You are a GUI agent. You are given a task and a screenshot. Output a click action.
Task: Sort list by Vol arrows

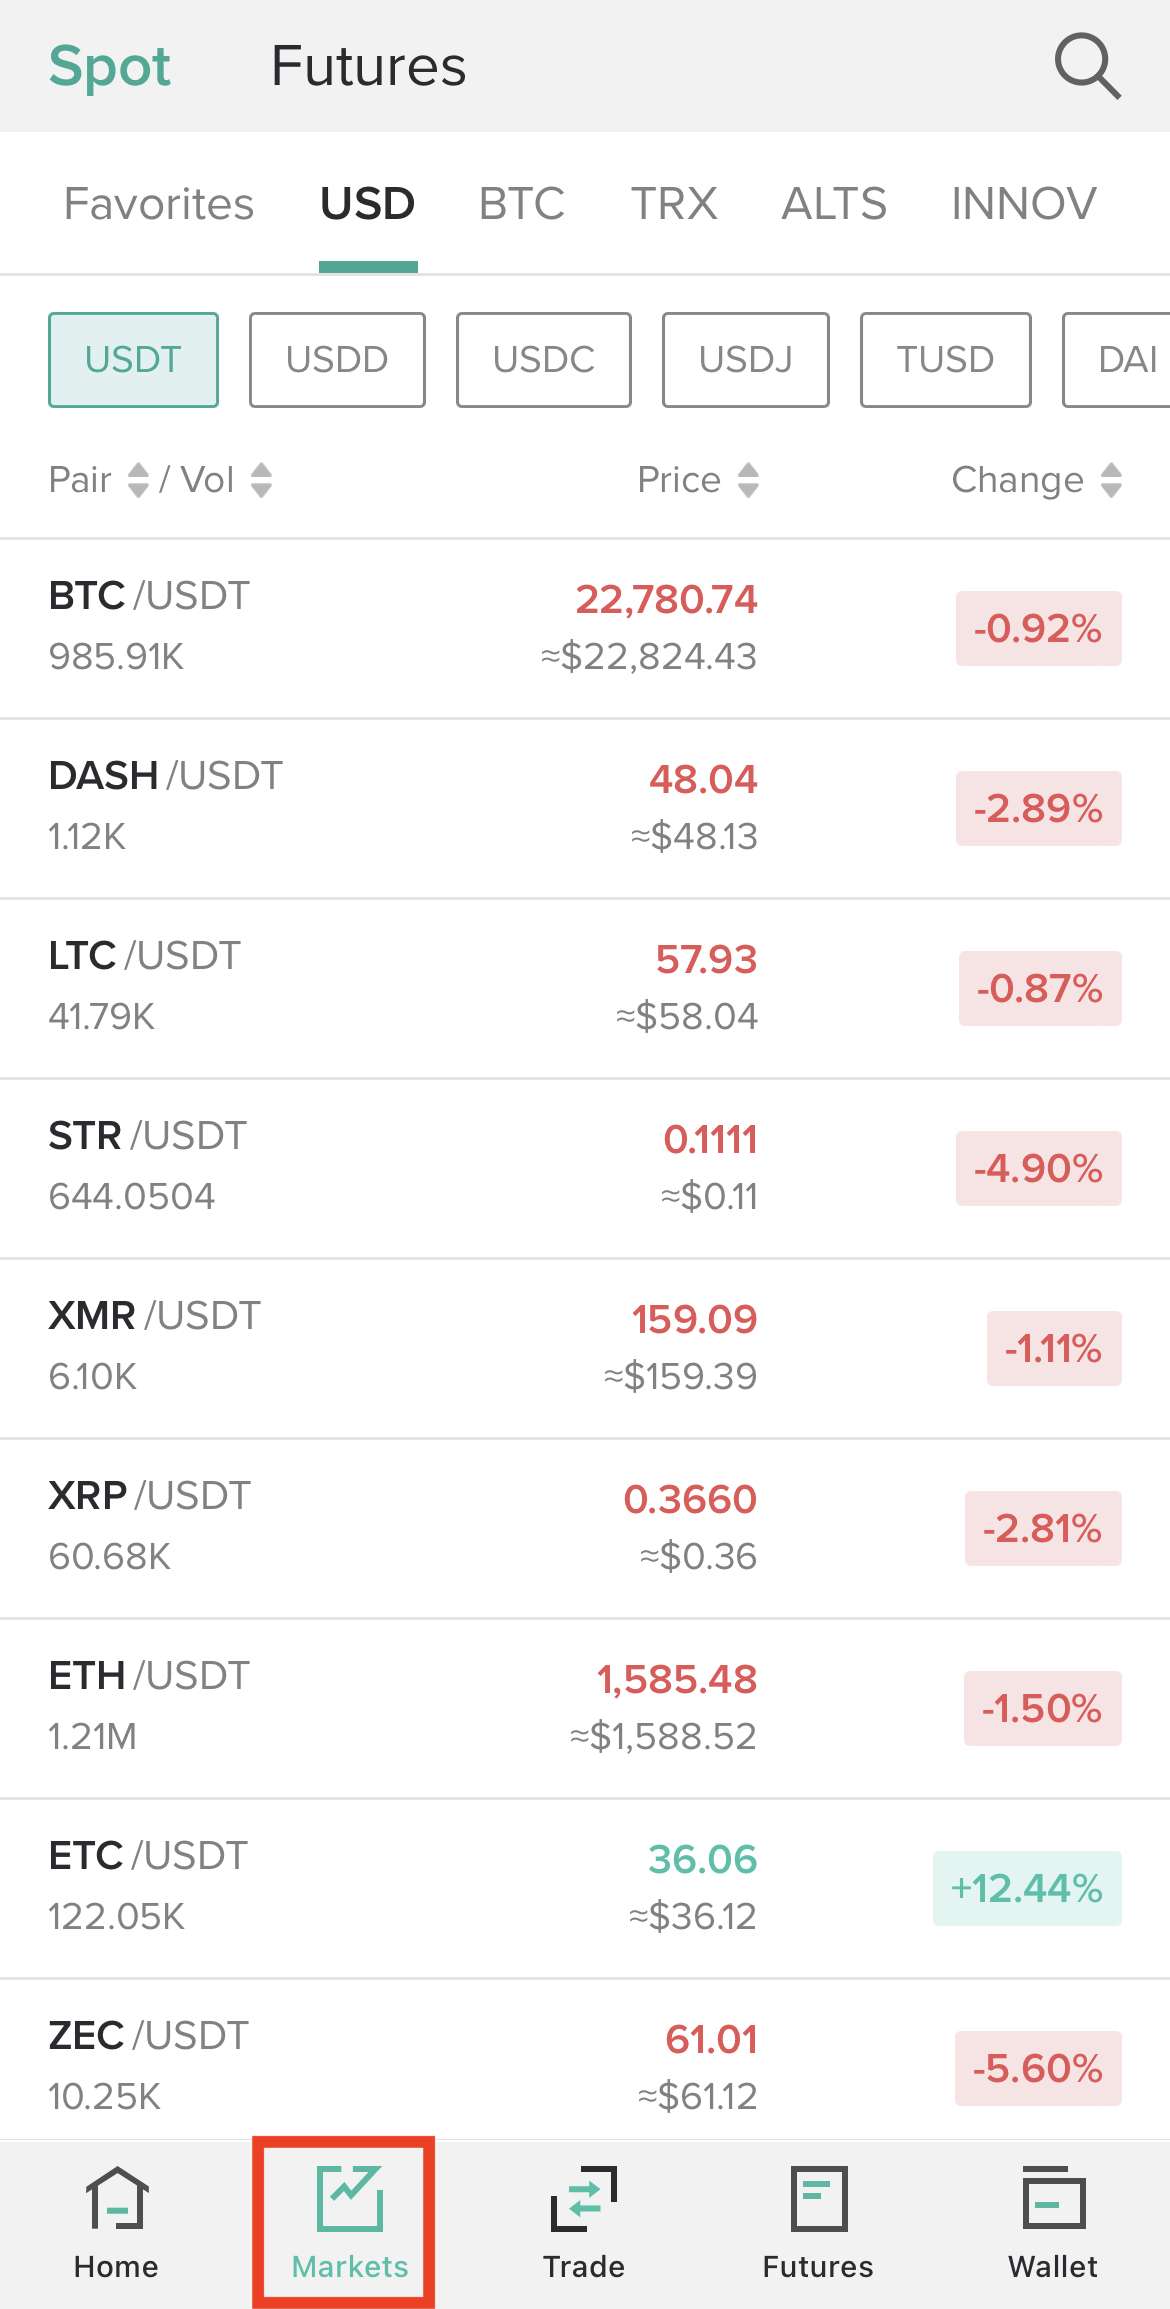(x=261, y=480)
